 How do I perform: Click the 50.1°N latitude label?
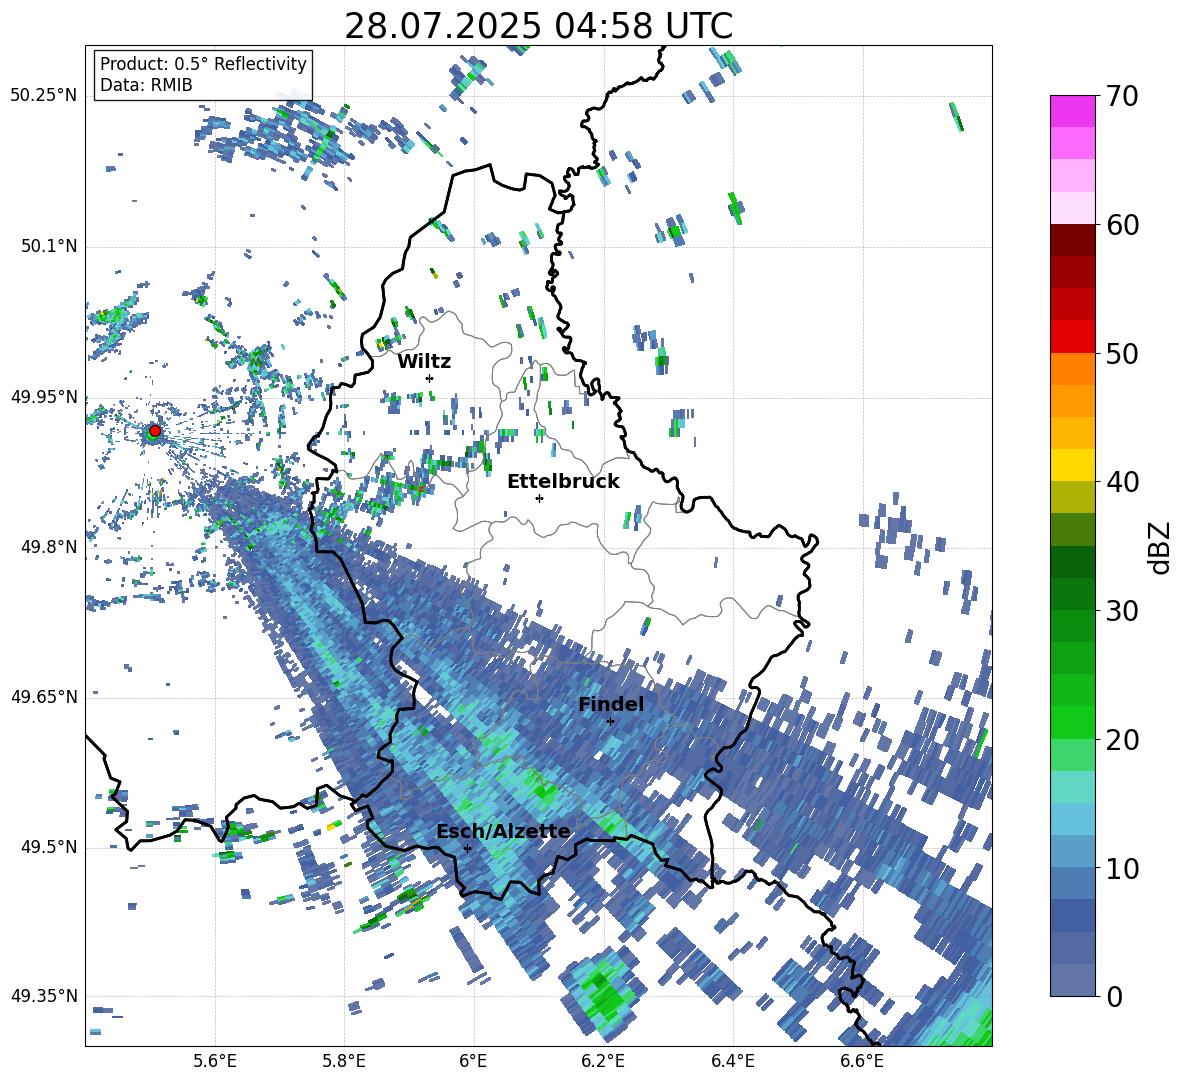coord(51,246)
